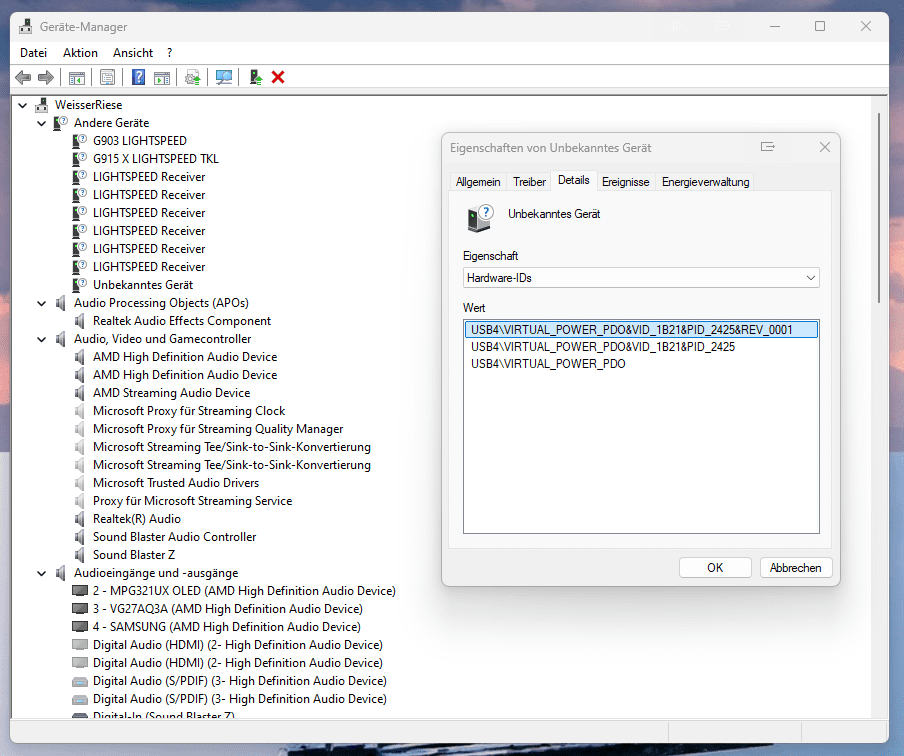The height and width of the screenshot is (756, 904).
Task: Toggle the console tree pane icon
Action: tap(77, 77)
